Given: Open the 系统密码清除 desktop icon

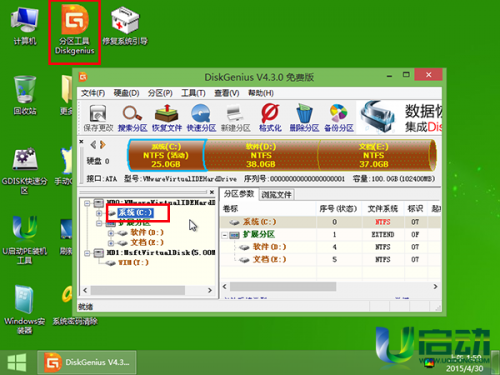Looking at the screenshot, I should (x=75, y=305).
